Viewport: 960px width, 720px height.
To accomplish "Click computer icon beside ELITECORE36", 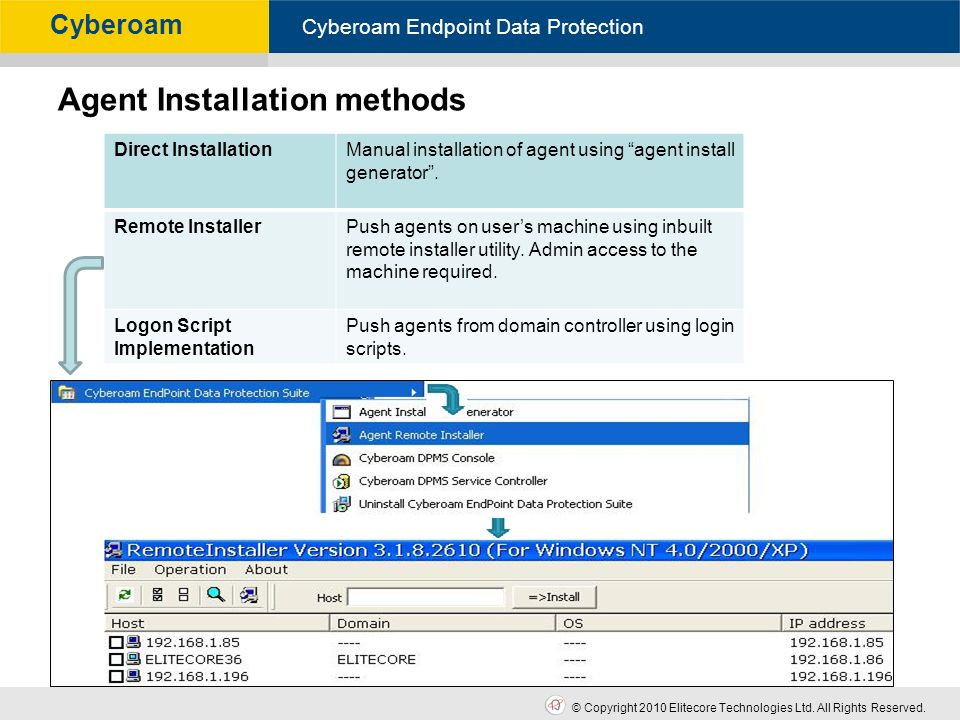I will (x=133, y=659).
